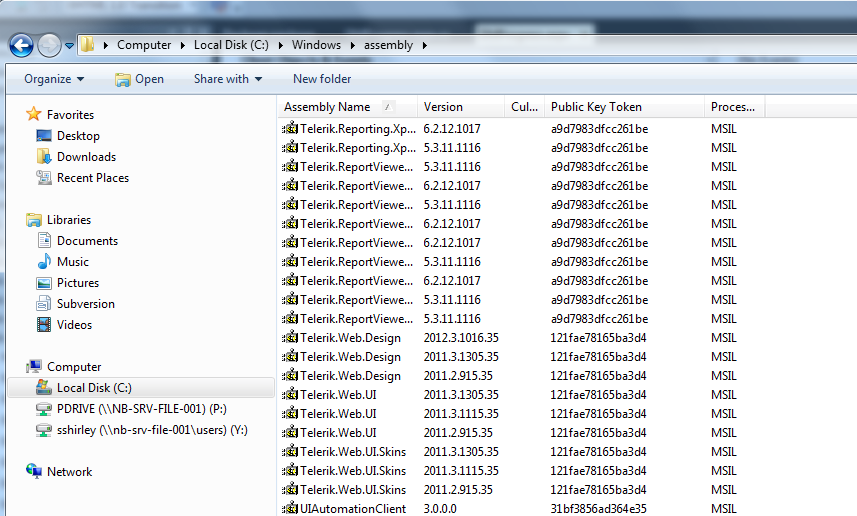Expand root arrow before Computer in breadcrumb

[106, 45]
